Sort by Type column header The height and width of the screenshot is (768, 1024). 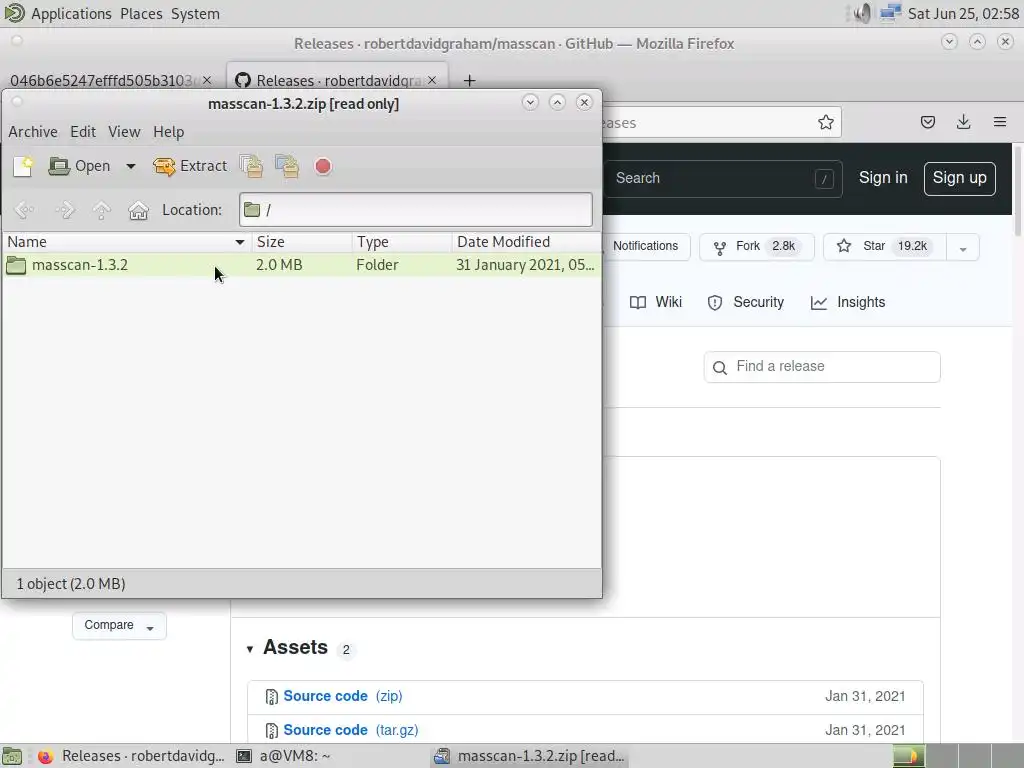click(402, 242)
